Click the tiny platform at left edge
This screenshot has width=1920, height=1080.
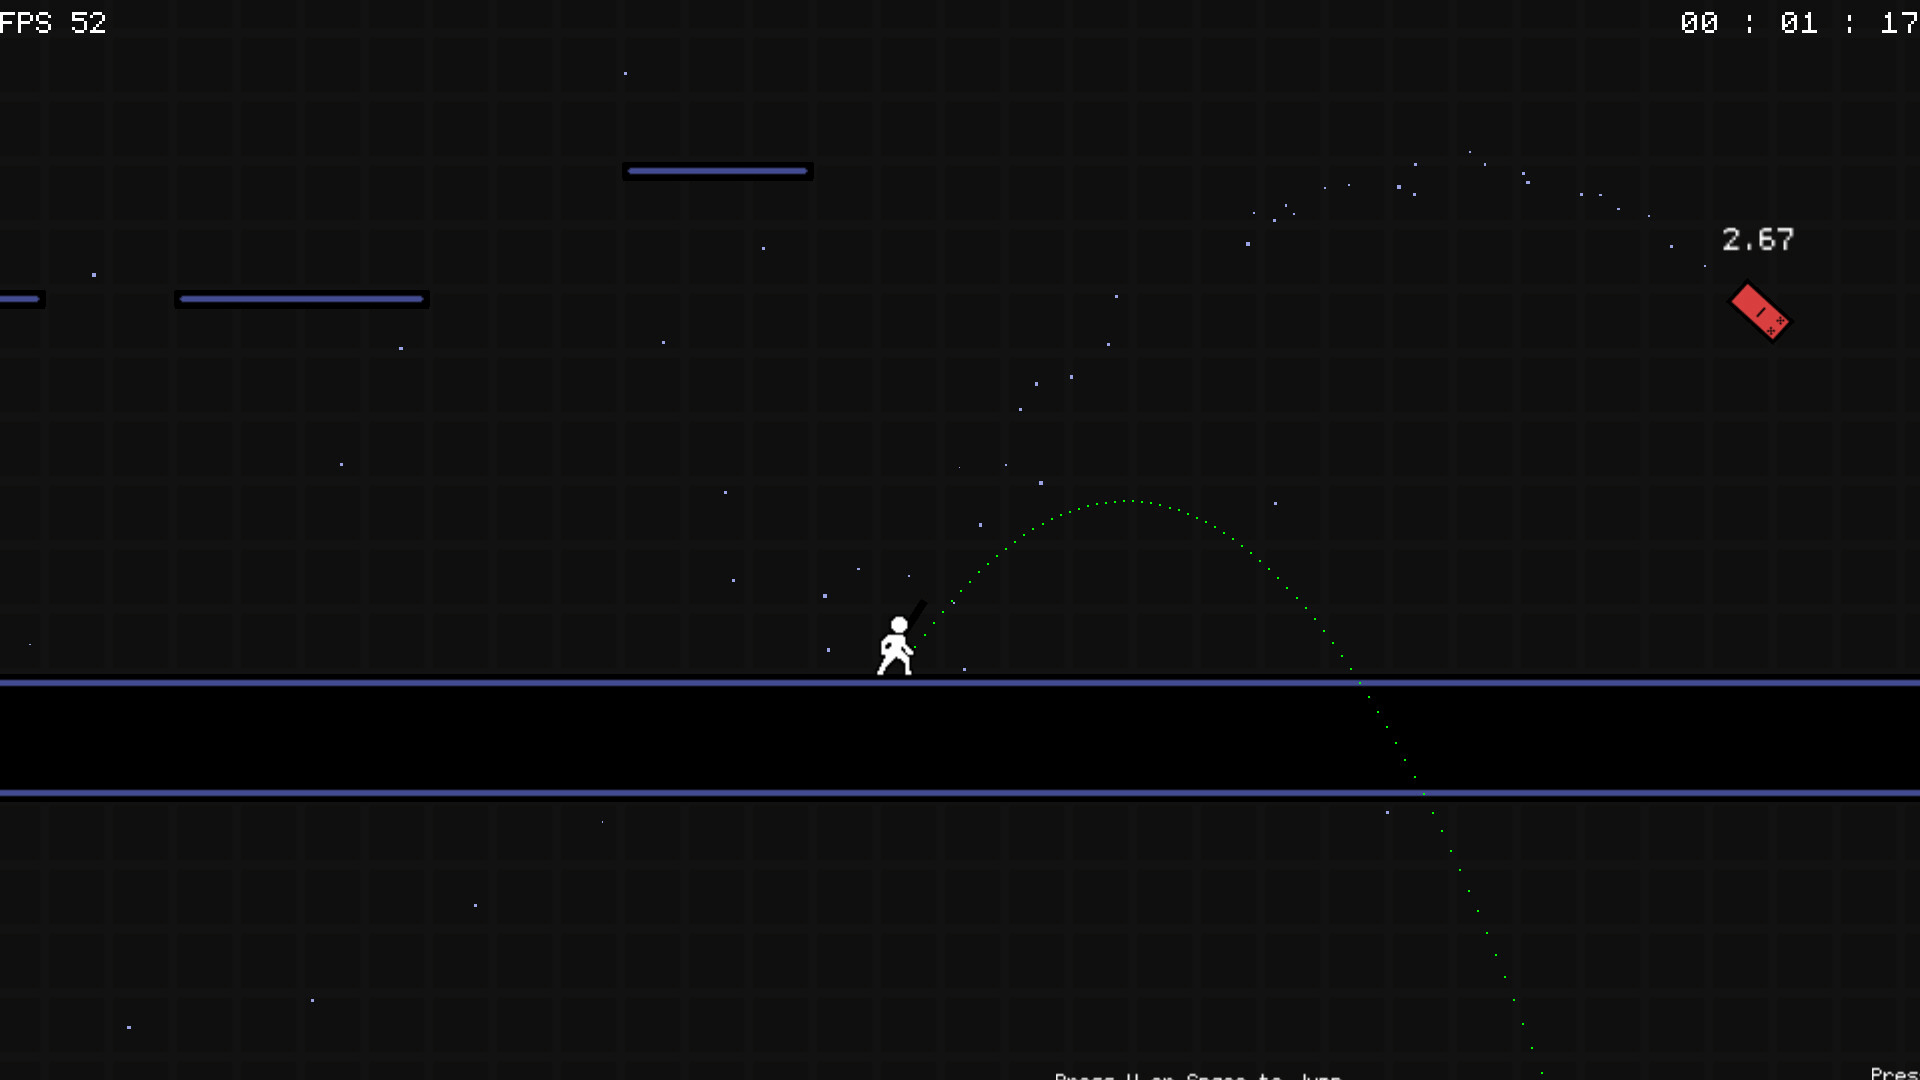coord(20,299)
